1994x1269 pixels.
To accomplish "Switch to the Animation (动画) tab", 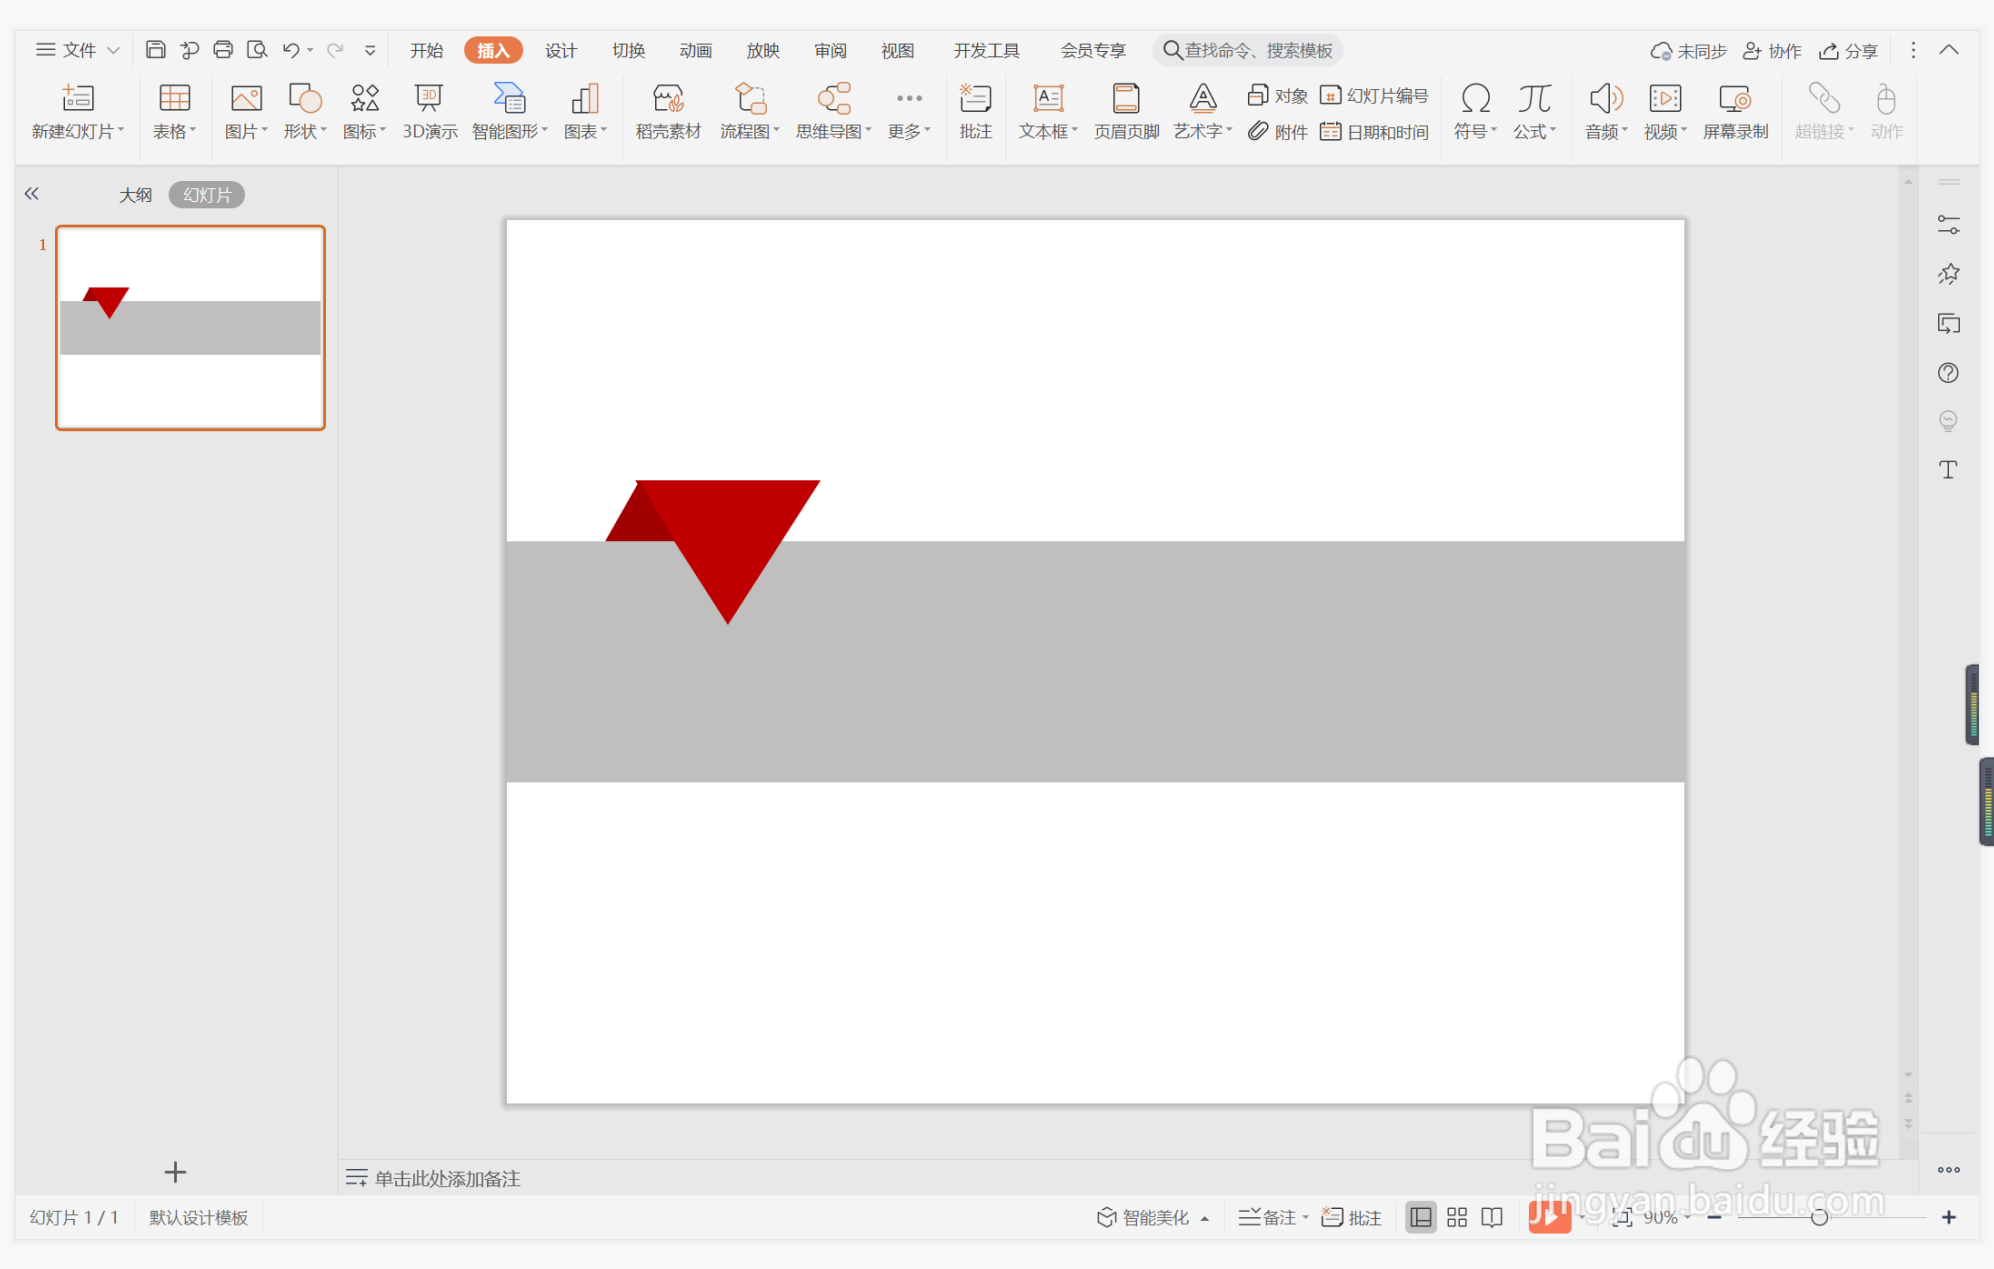I will pos(695,50).
